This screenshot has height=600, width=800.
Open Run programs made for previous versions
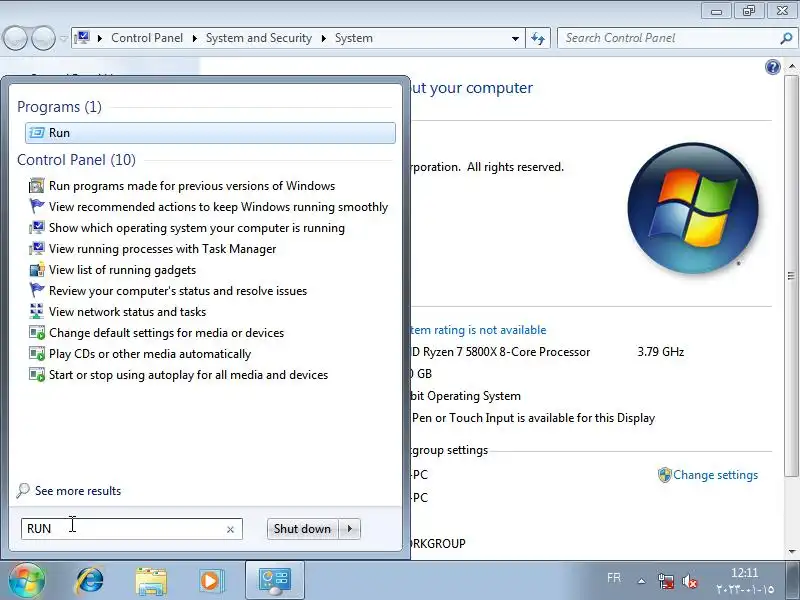192,186
